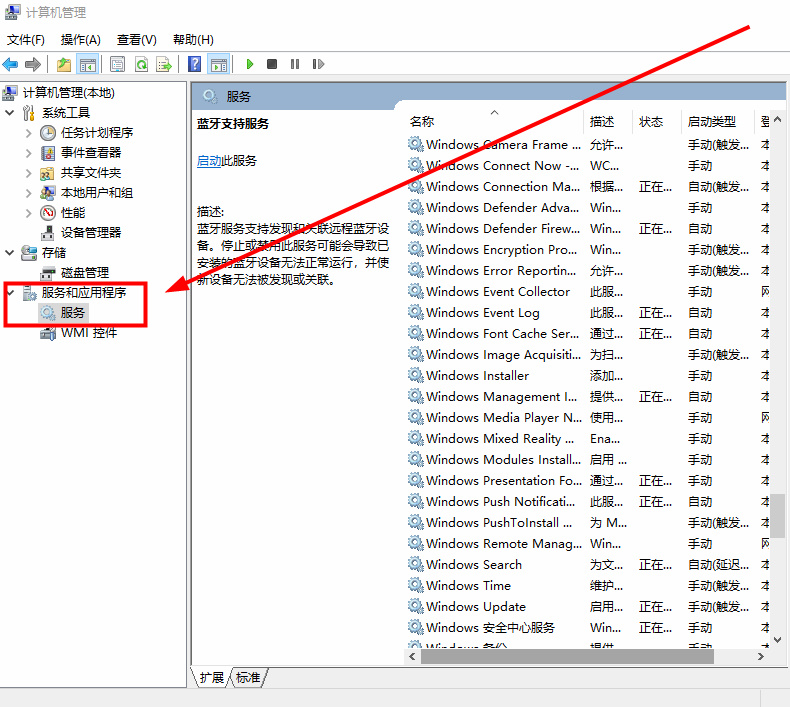Viewport: 790px width, 707px height.
Task: Click the Stop Service square icon
Action: (x=272, y=64)
